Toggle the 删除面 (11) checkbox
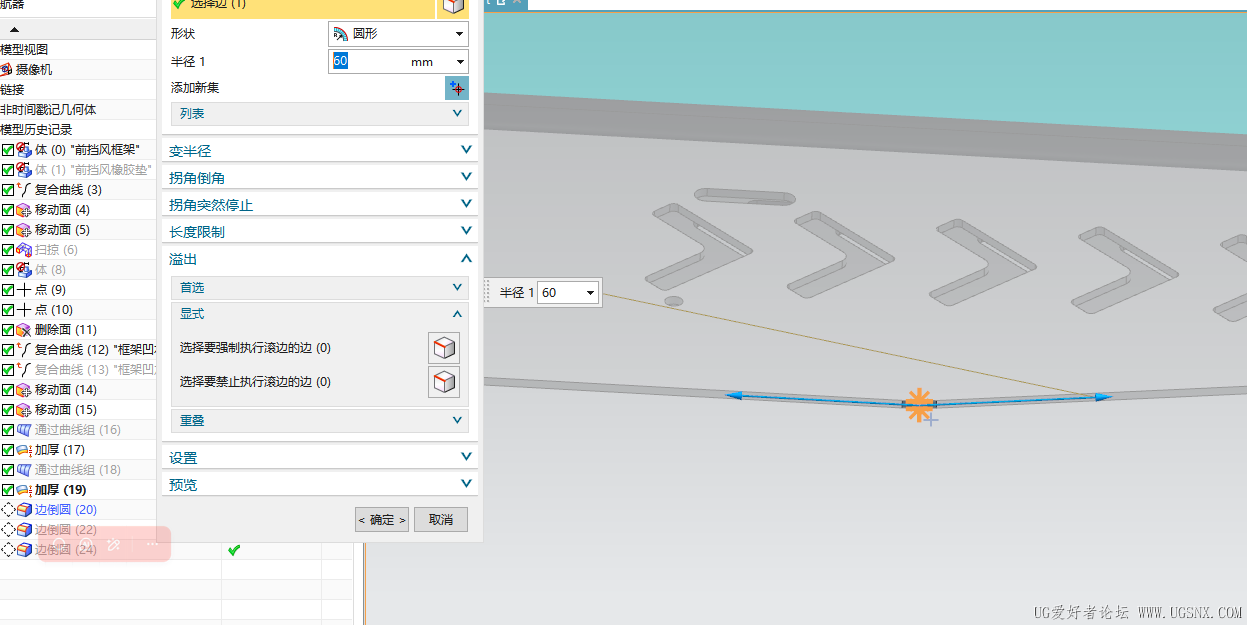 point(8,330)
